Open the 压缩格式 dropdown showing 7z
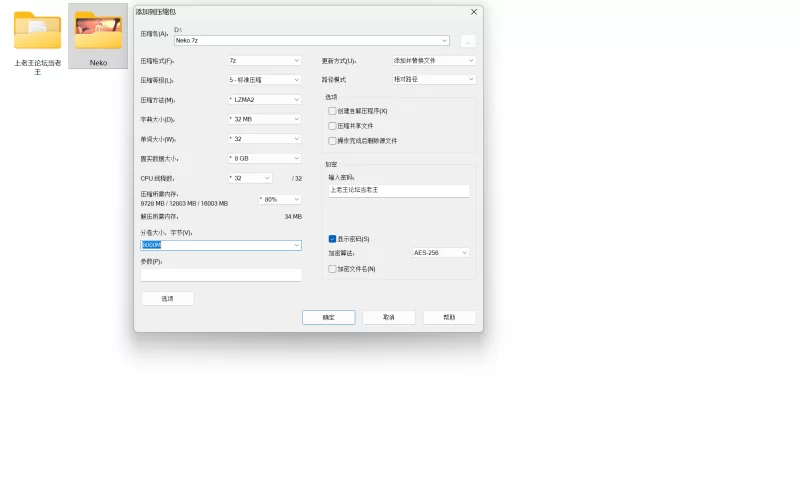The height and width of the screenshot is (483, 800). (264, 61)
